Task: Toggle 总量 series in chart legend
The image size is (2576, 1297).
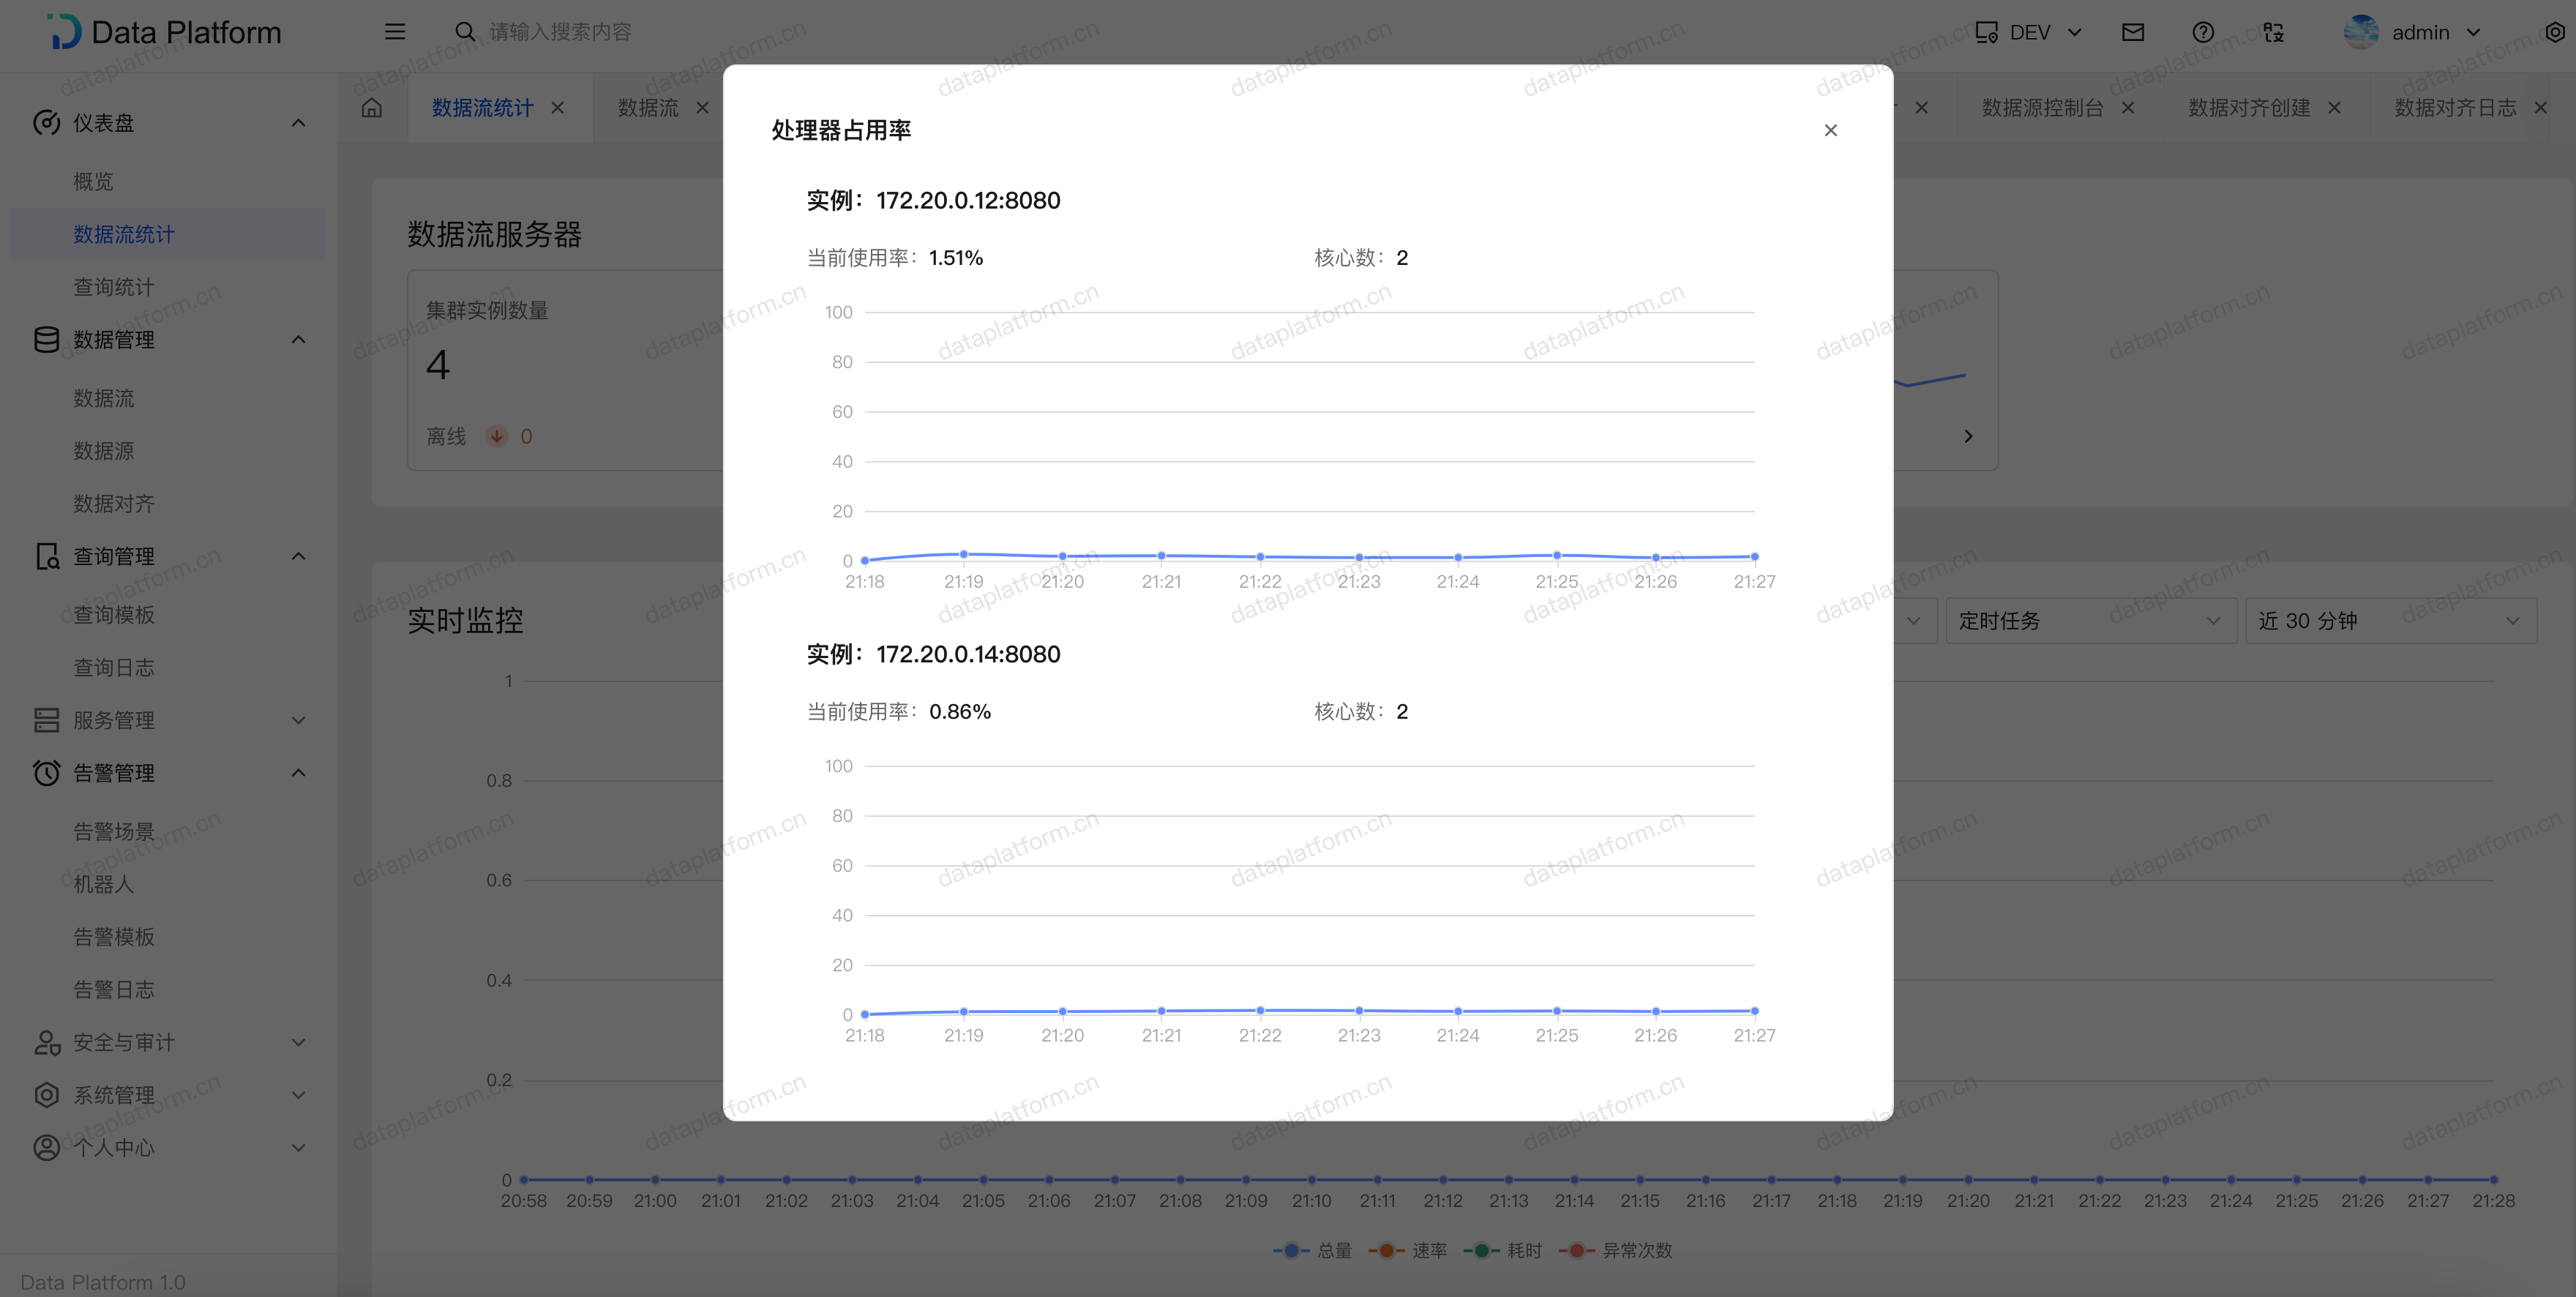Action: [x=1314, y=1250]
